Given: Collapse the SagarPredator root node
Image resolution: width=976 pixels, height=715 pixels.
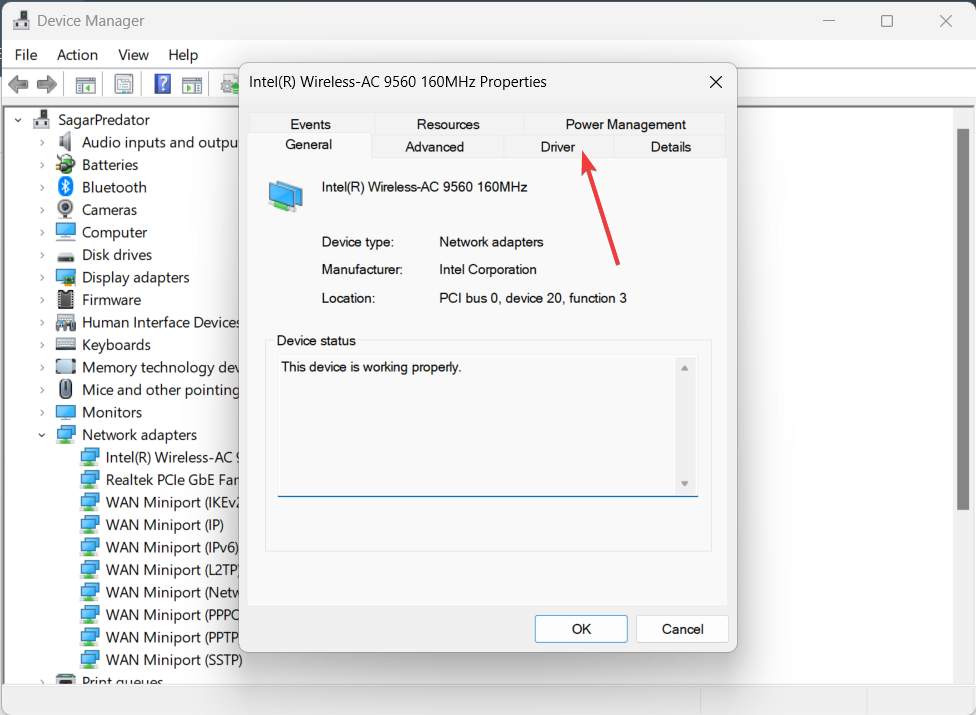Looking at the screenshot, I should [x=18, y=119].
